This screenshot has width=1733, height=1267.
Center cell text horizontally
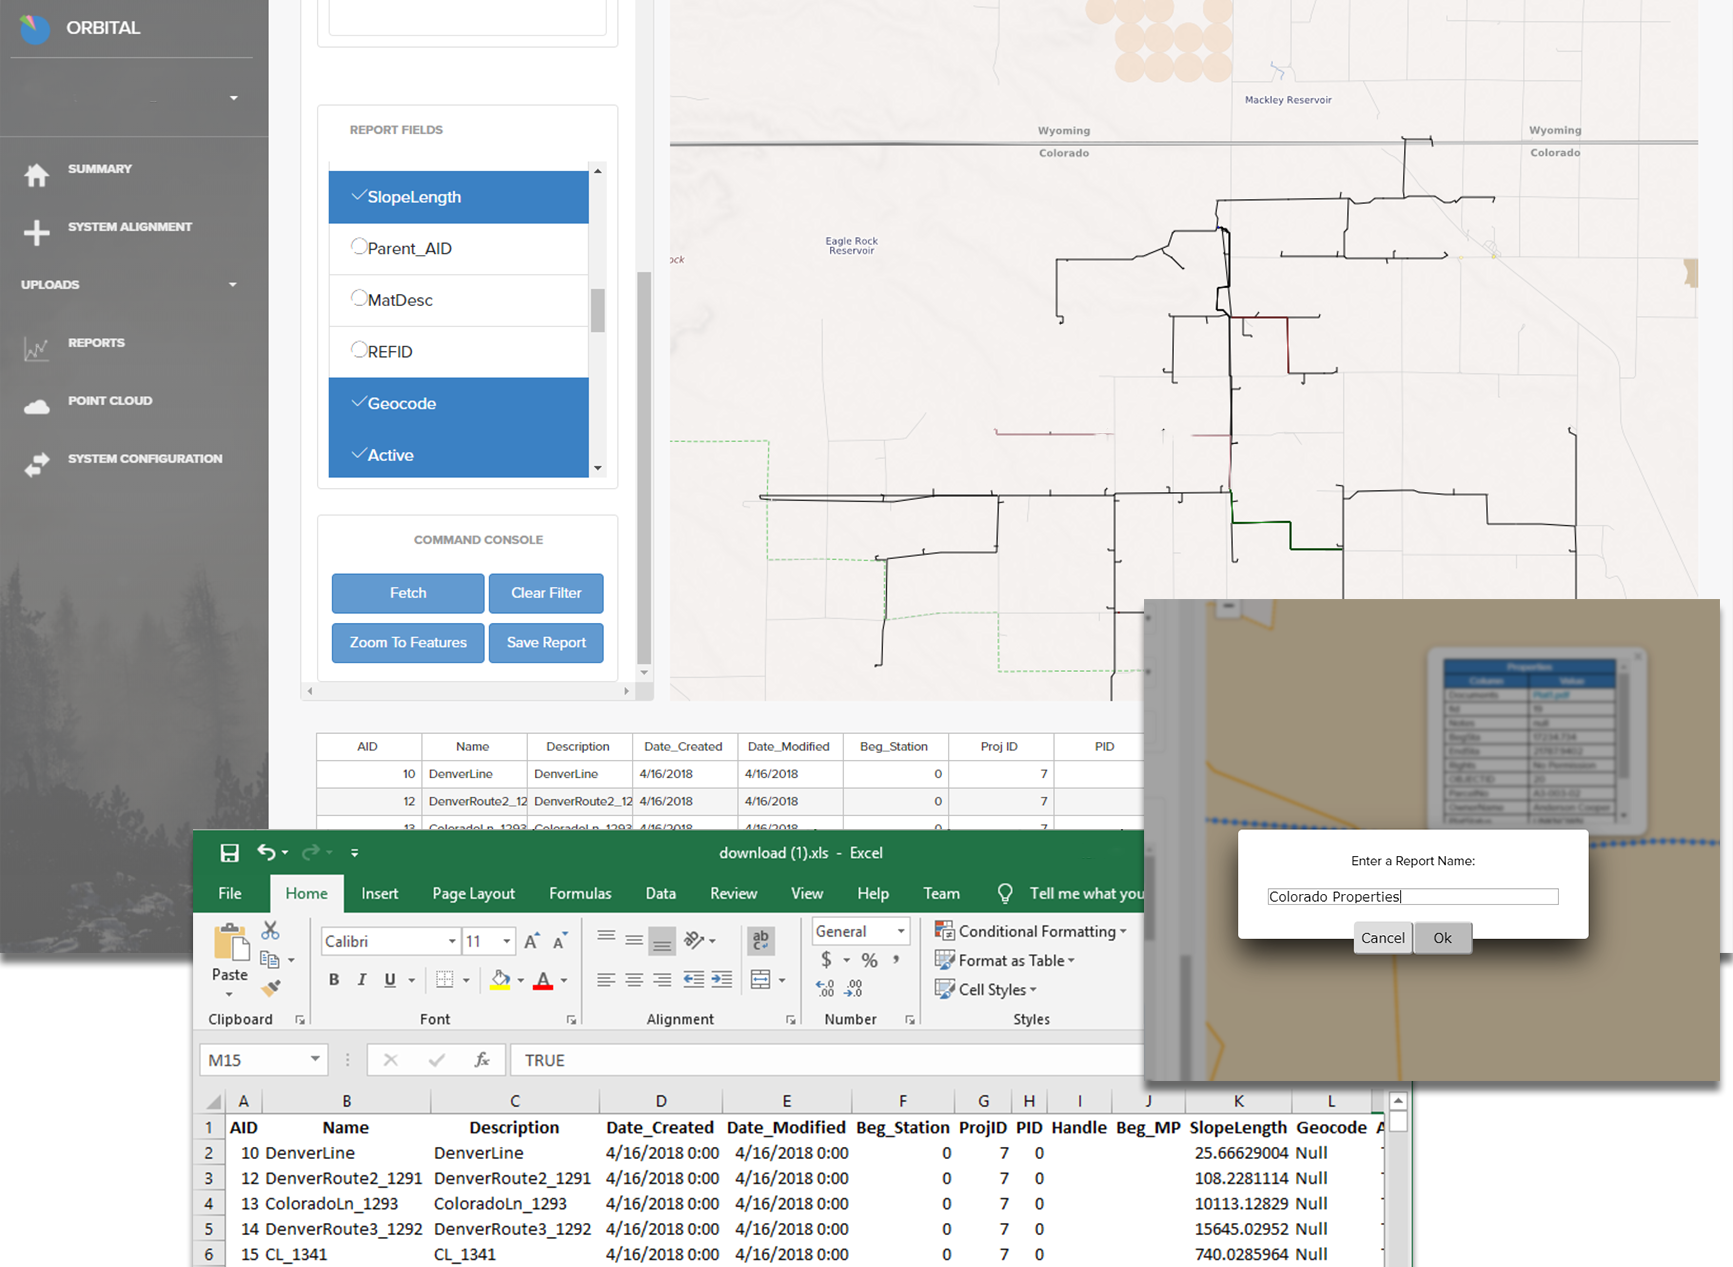(x=634, y=980)
